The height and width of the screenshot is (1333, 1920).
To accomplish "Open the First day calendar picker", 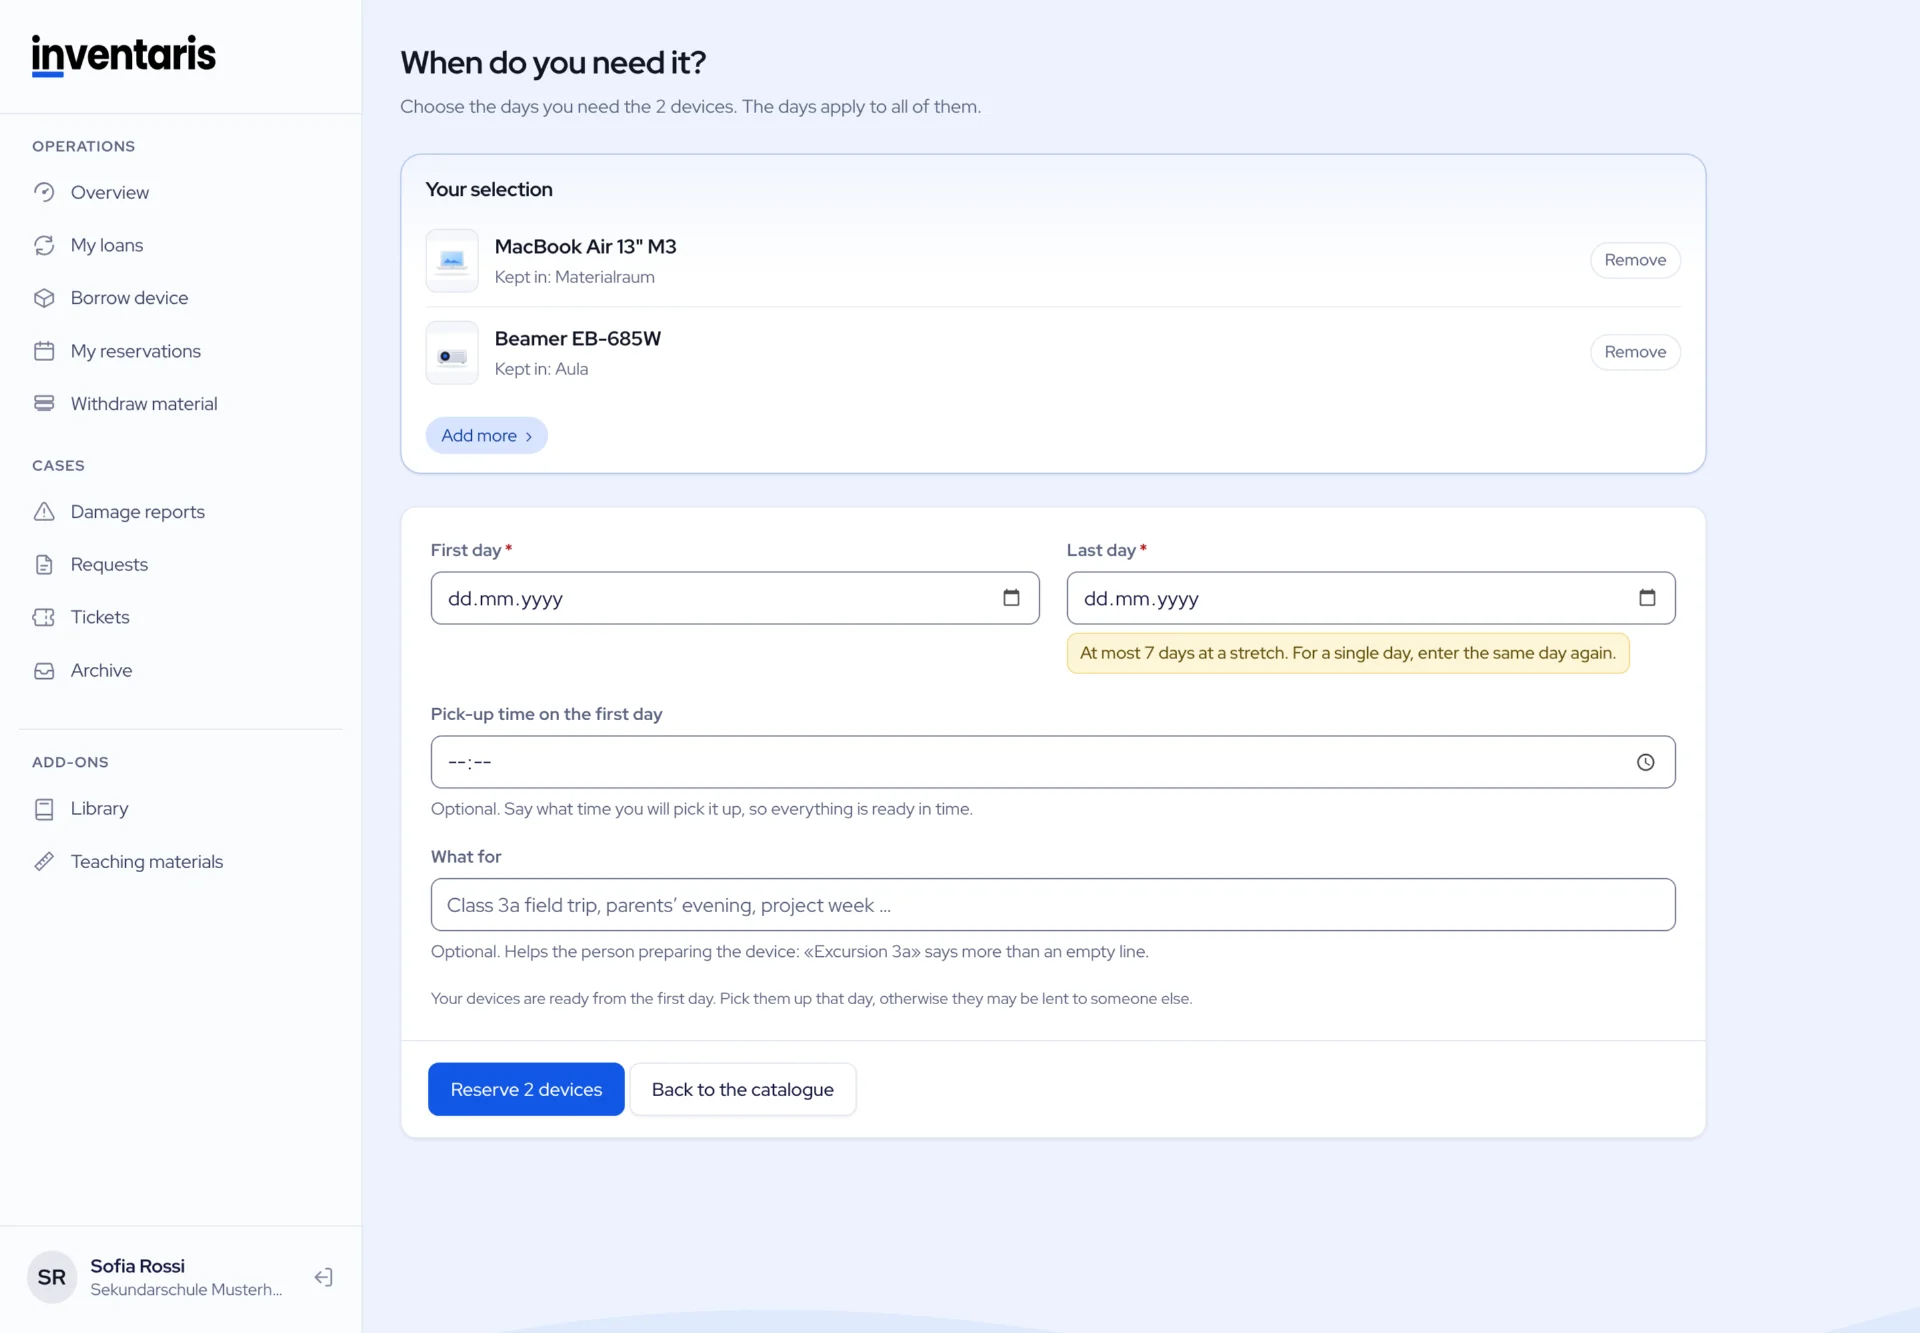I will pyautogui.click(x=1011, y=598).
